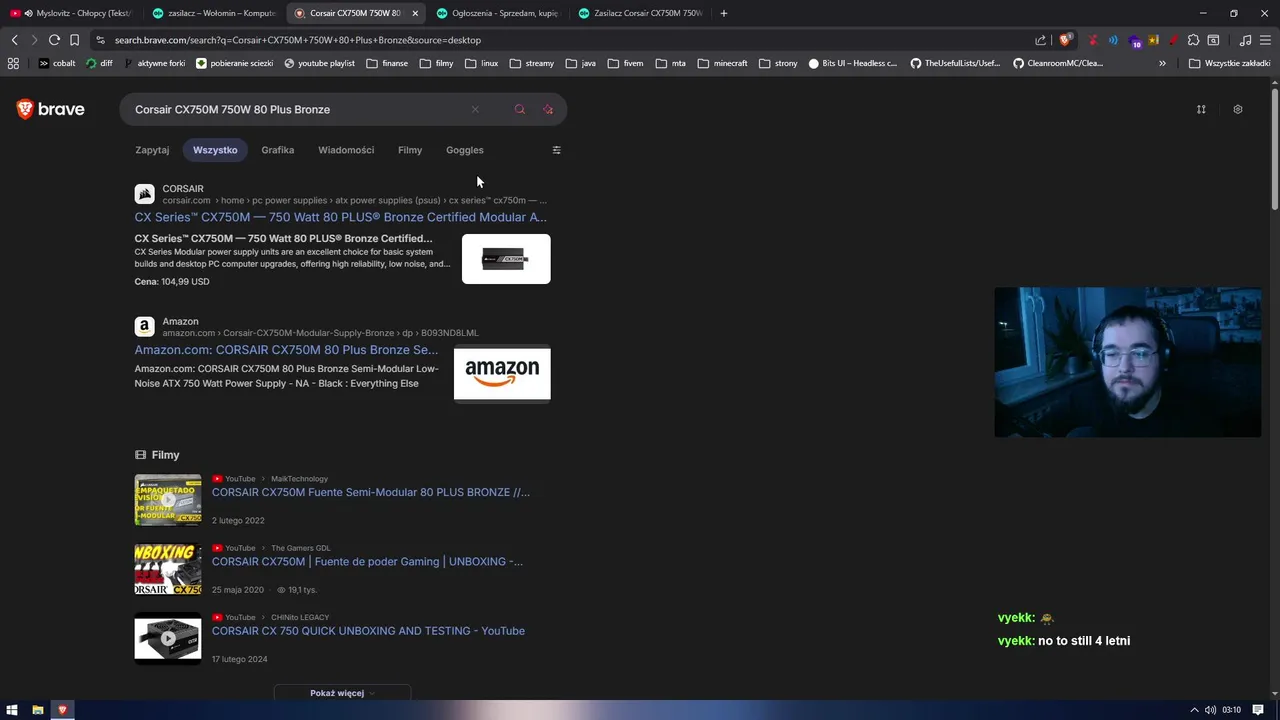The height and width of the screenshot is (720, 1280).
Task: Open the youtube playlist bookmark
Action: 319,63
